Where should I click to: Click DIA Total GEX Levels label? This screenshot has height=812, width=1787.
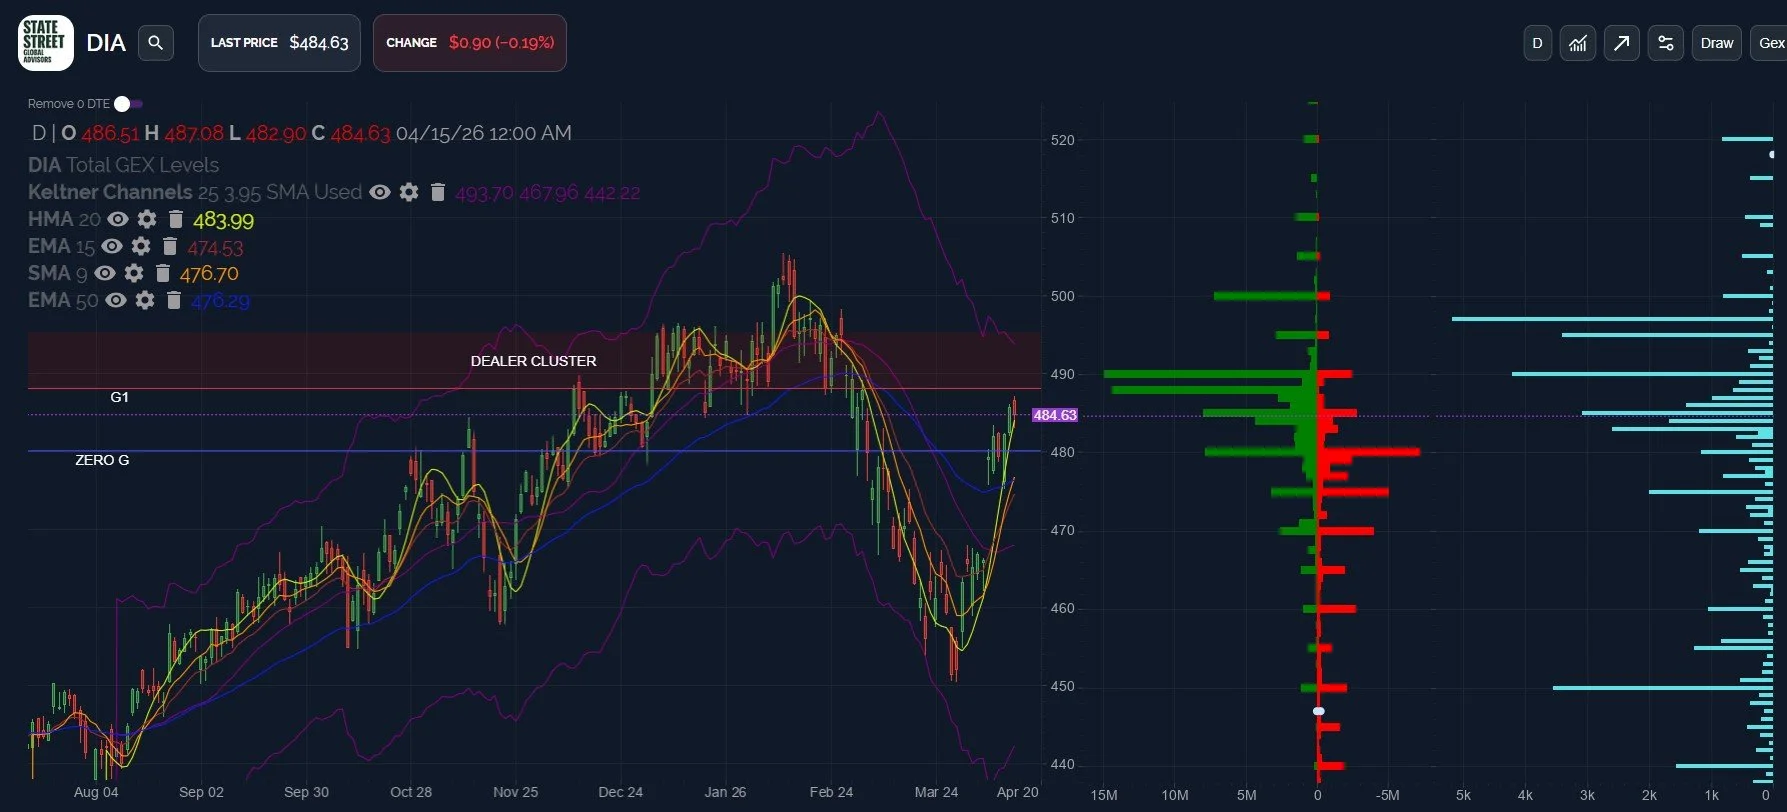tap(123, 165)
